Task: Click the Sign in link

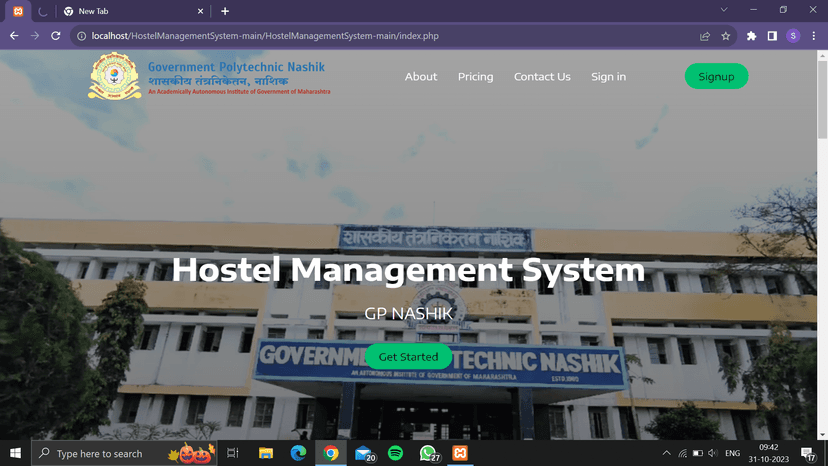Action: pos(608,76)
